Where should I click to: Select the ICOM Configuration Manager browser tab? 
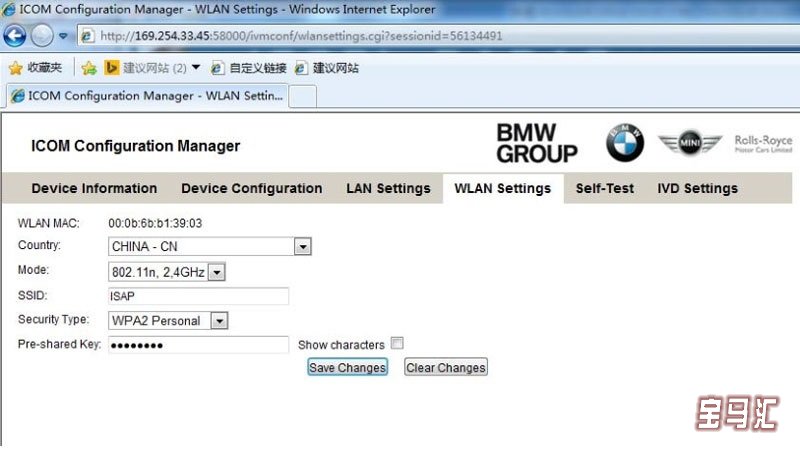click(x=147, y=96)
